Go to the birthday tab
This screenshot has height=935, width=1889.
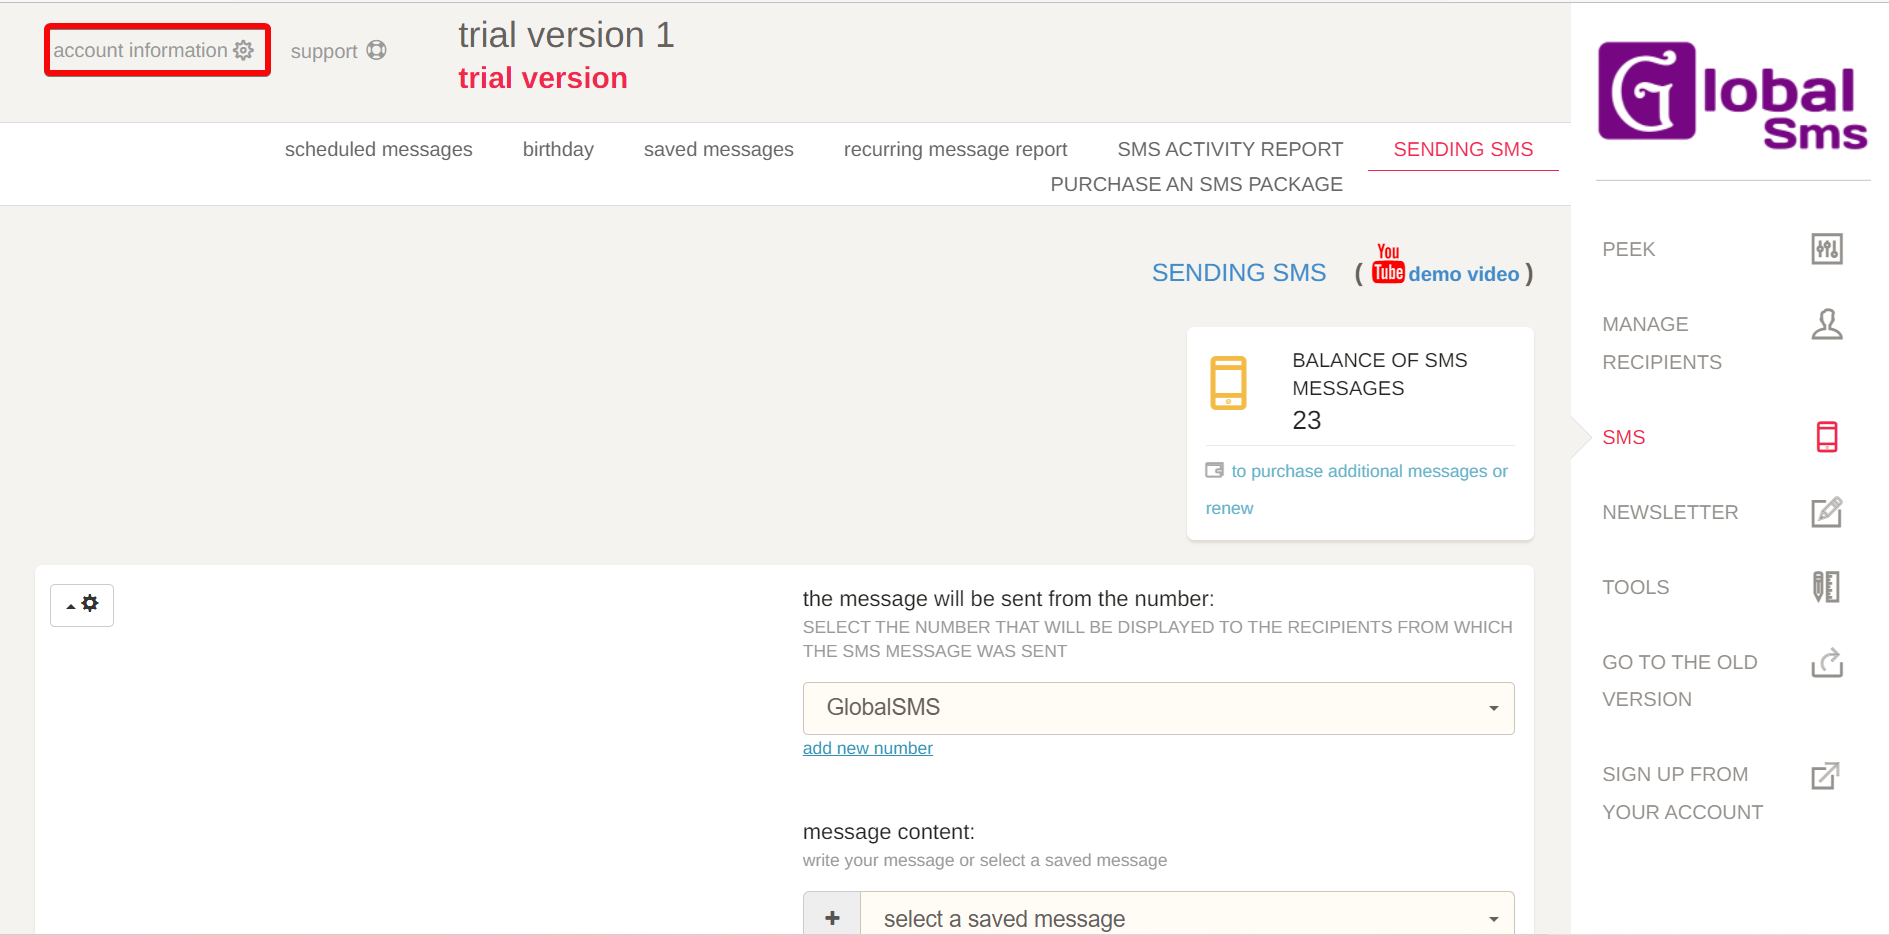point(558,149)
